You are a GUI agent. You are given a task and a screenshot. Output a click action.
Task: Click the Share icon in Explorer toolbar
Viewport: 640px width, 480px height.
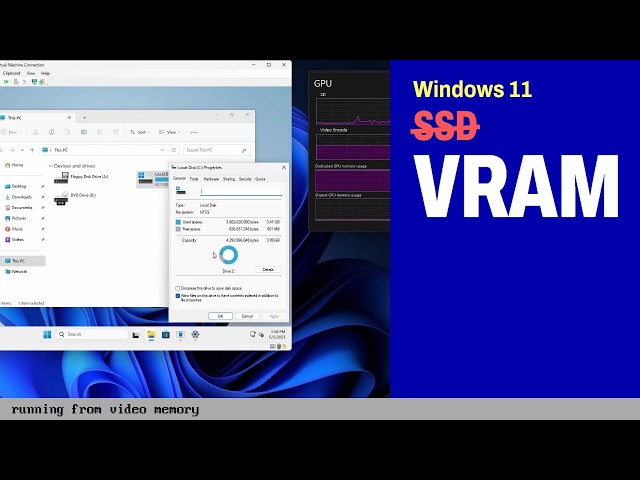tap(100, 132)
